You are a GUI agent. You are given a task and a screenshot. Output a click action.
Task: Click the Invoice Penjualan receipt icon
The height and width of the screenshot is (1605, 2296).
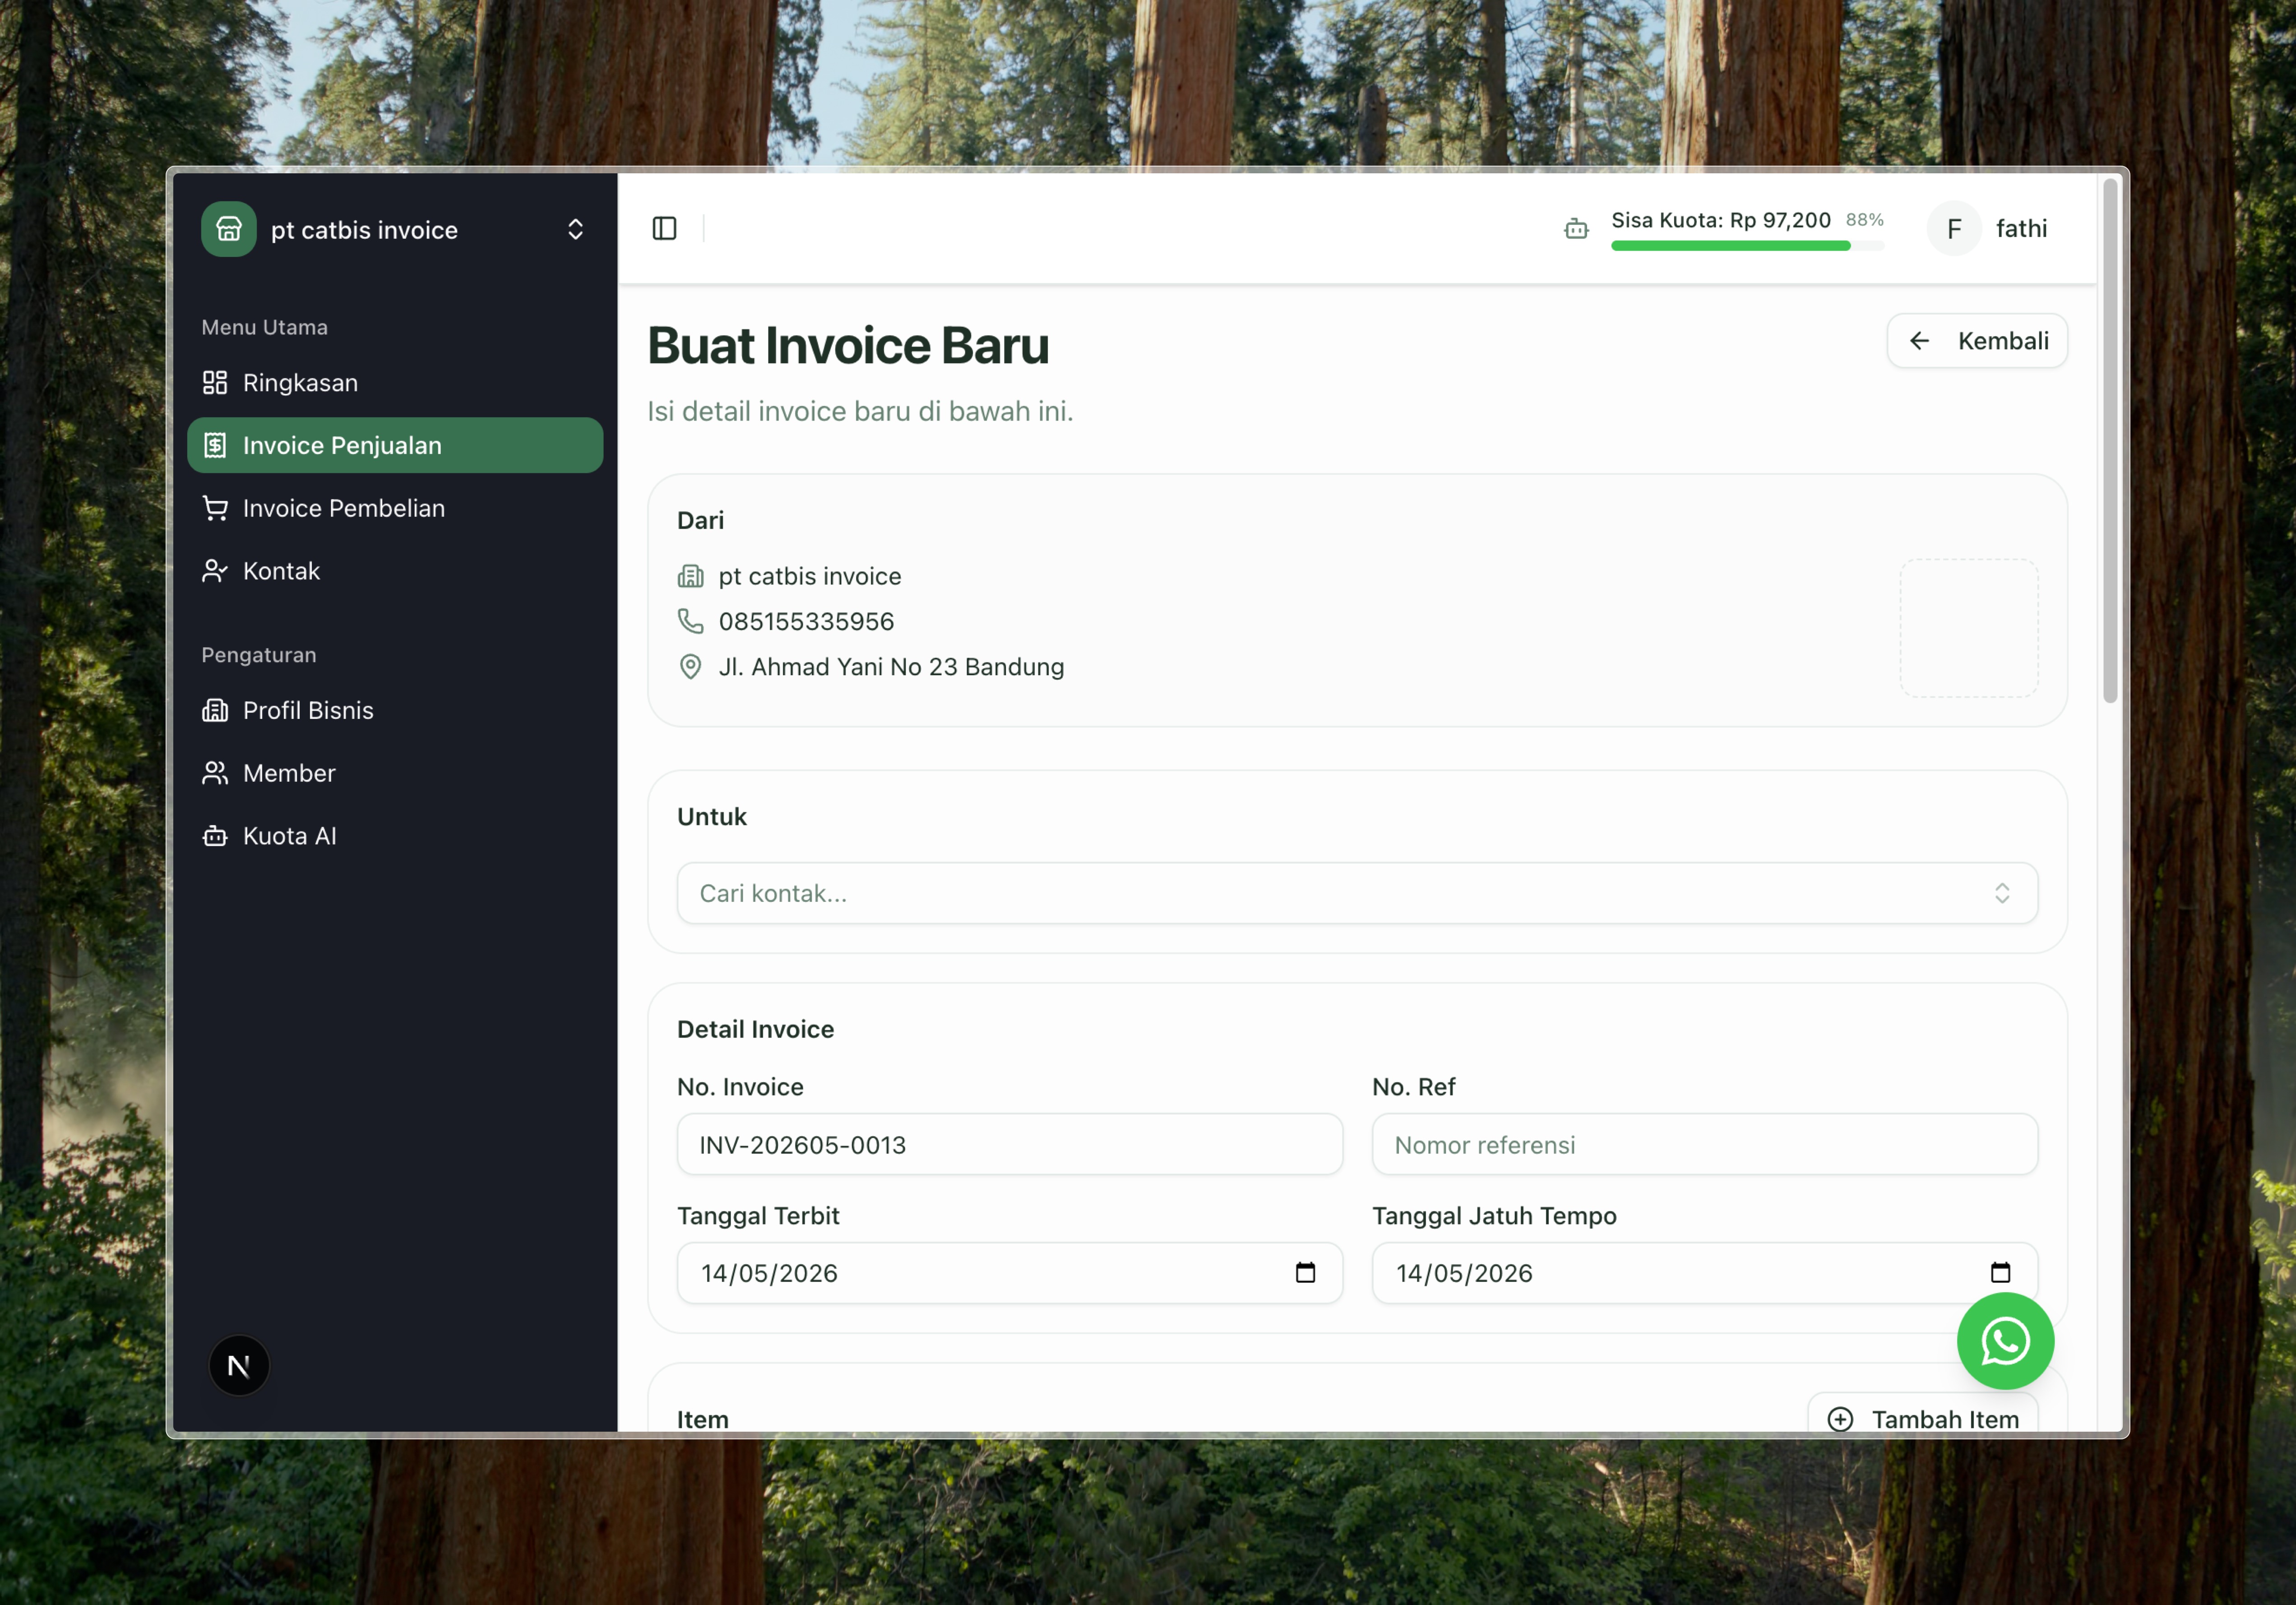(x=215, y=445)
